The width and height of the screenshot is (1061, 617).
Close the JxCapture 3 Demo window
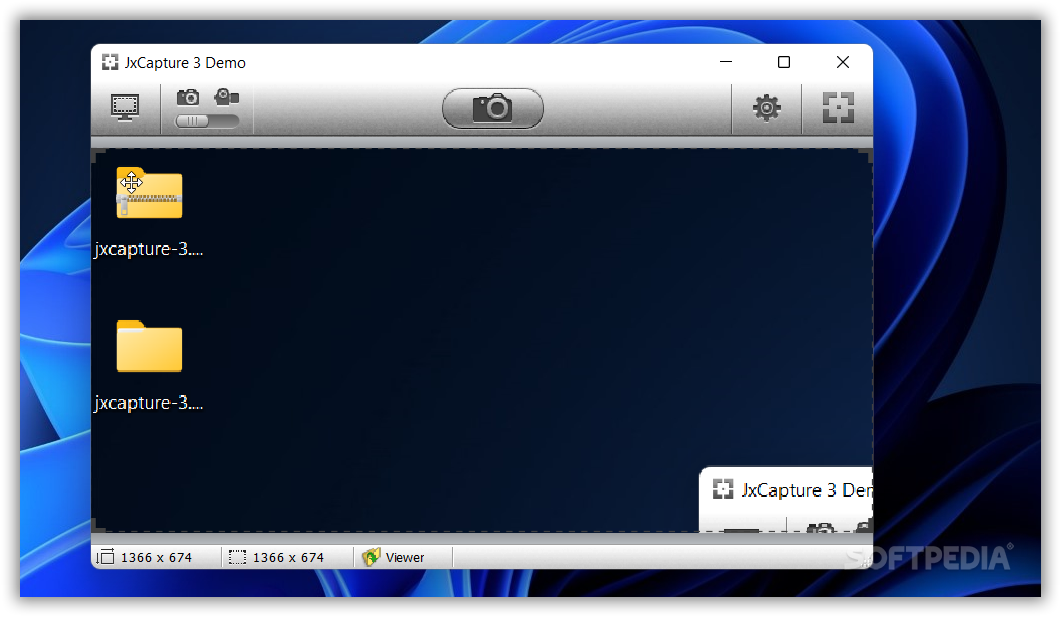pyautogui.click(x=843, y=62)
